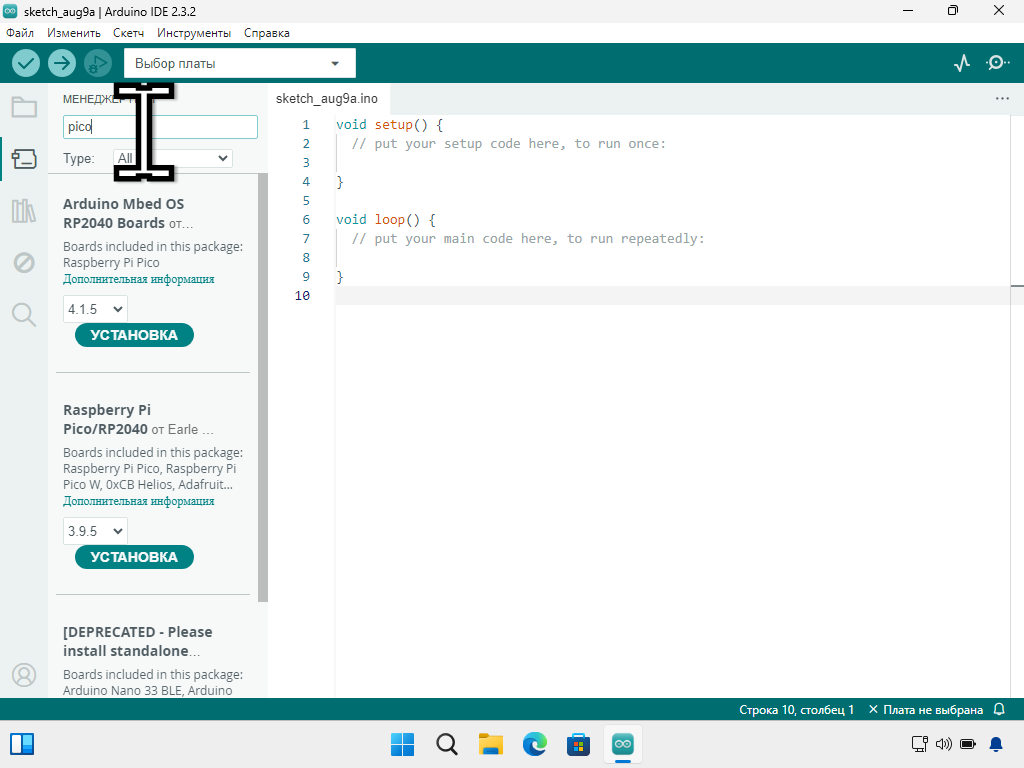
Task: Select the sketch_aug9a.ino tab
Action: (327, 99)
